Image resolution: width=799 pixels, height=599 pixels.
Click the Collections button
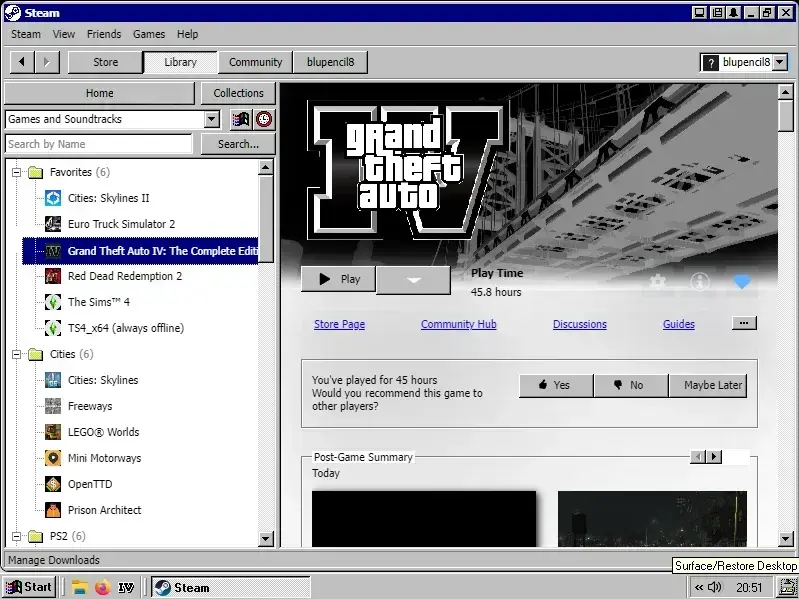(x=238, y=93)
